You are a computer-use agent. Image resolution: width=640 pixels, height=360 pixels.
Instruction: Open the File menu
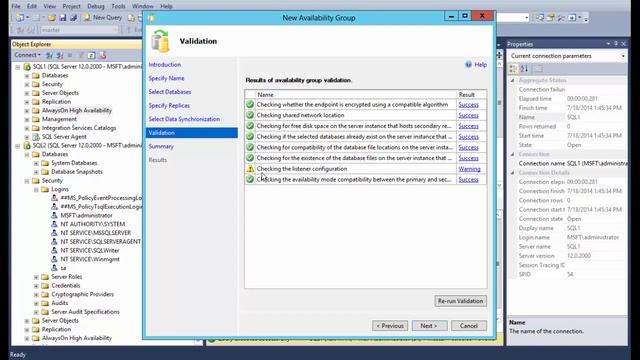point(16,6)
